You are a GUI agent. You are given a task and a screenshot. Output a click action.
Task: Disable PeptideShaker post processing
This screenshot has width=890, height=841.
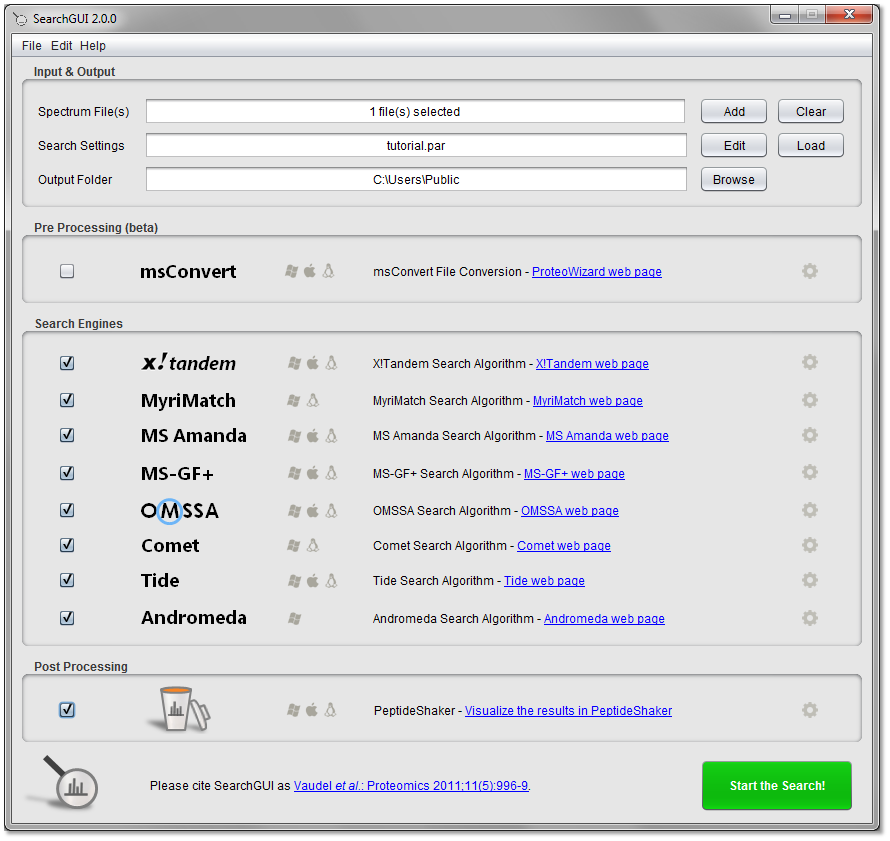[x=67, y=710]
